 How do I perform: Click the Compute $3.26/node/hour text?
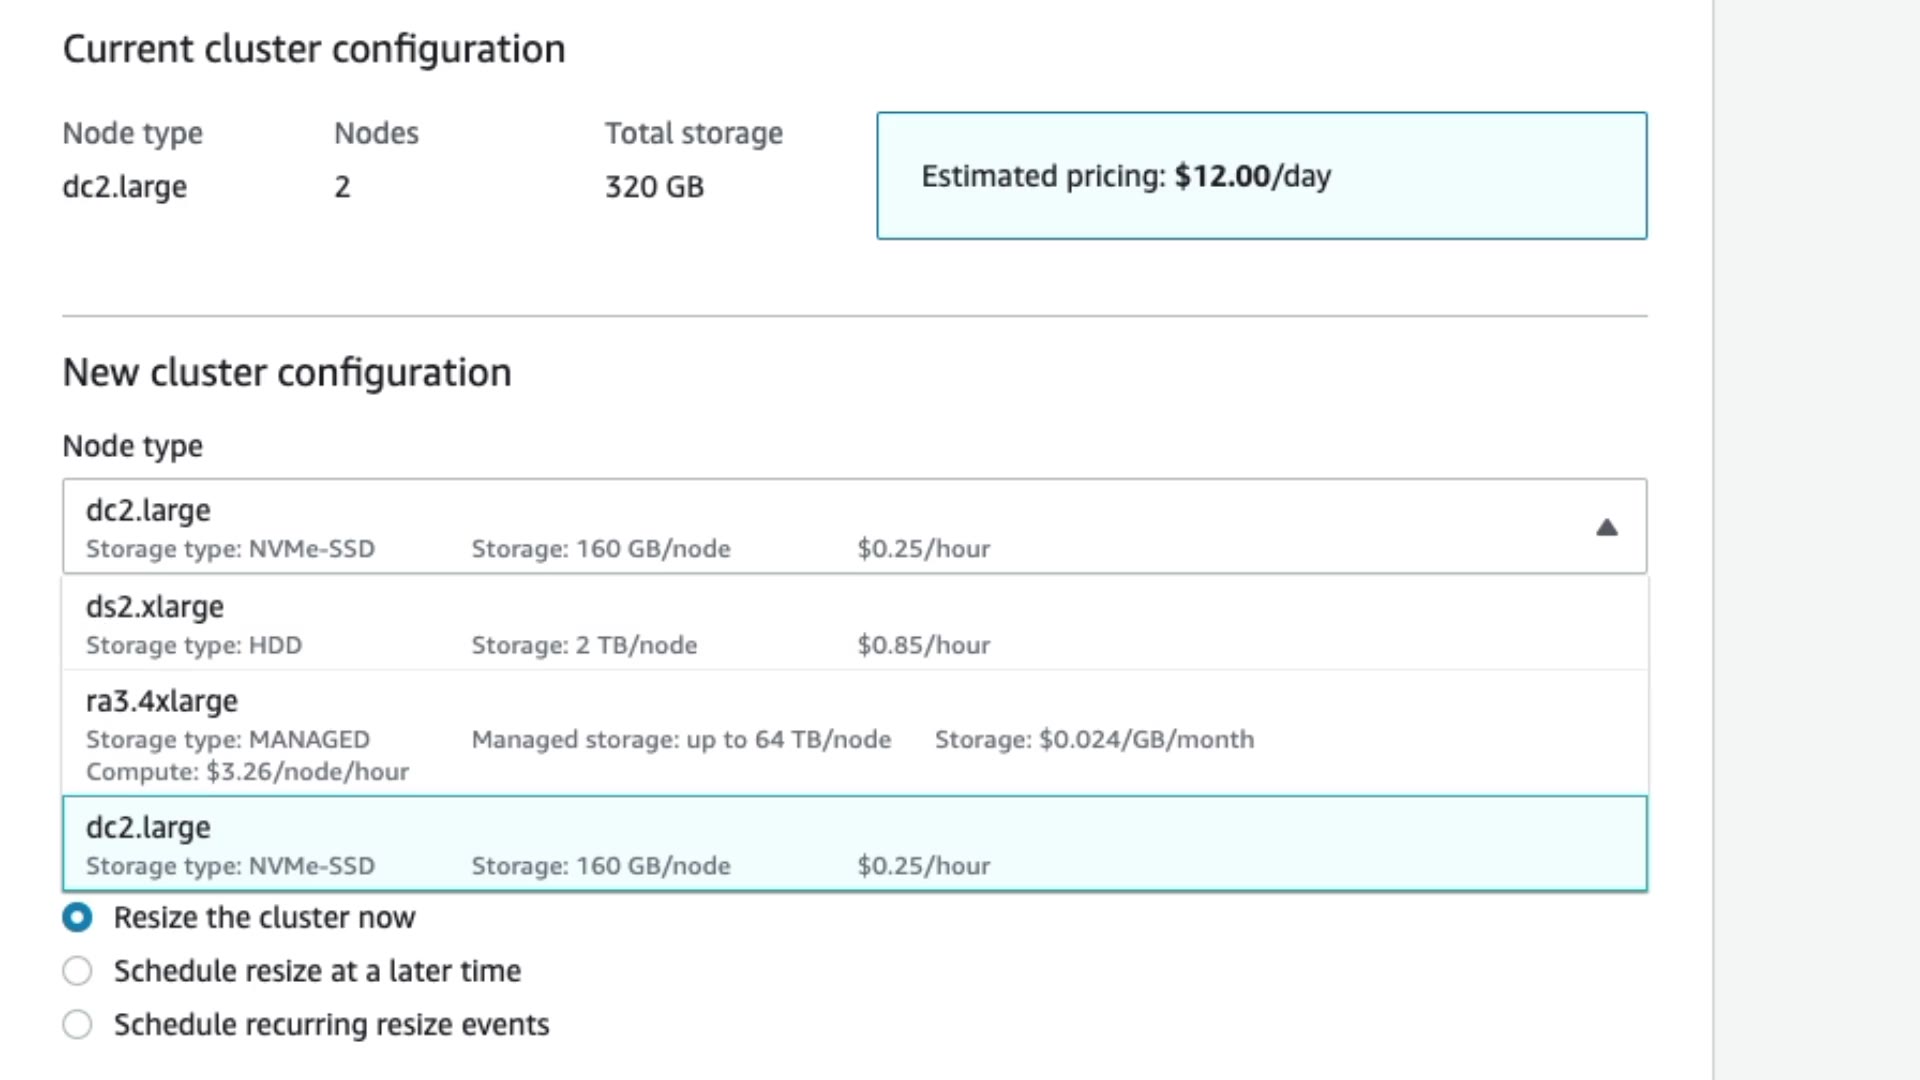point(247,772)
